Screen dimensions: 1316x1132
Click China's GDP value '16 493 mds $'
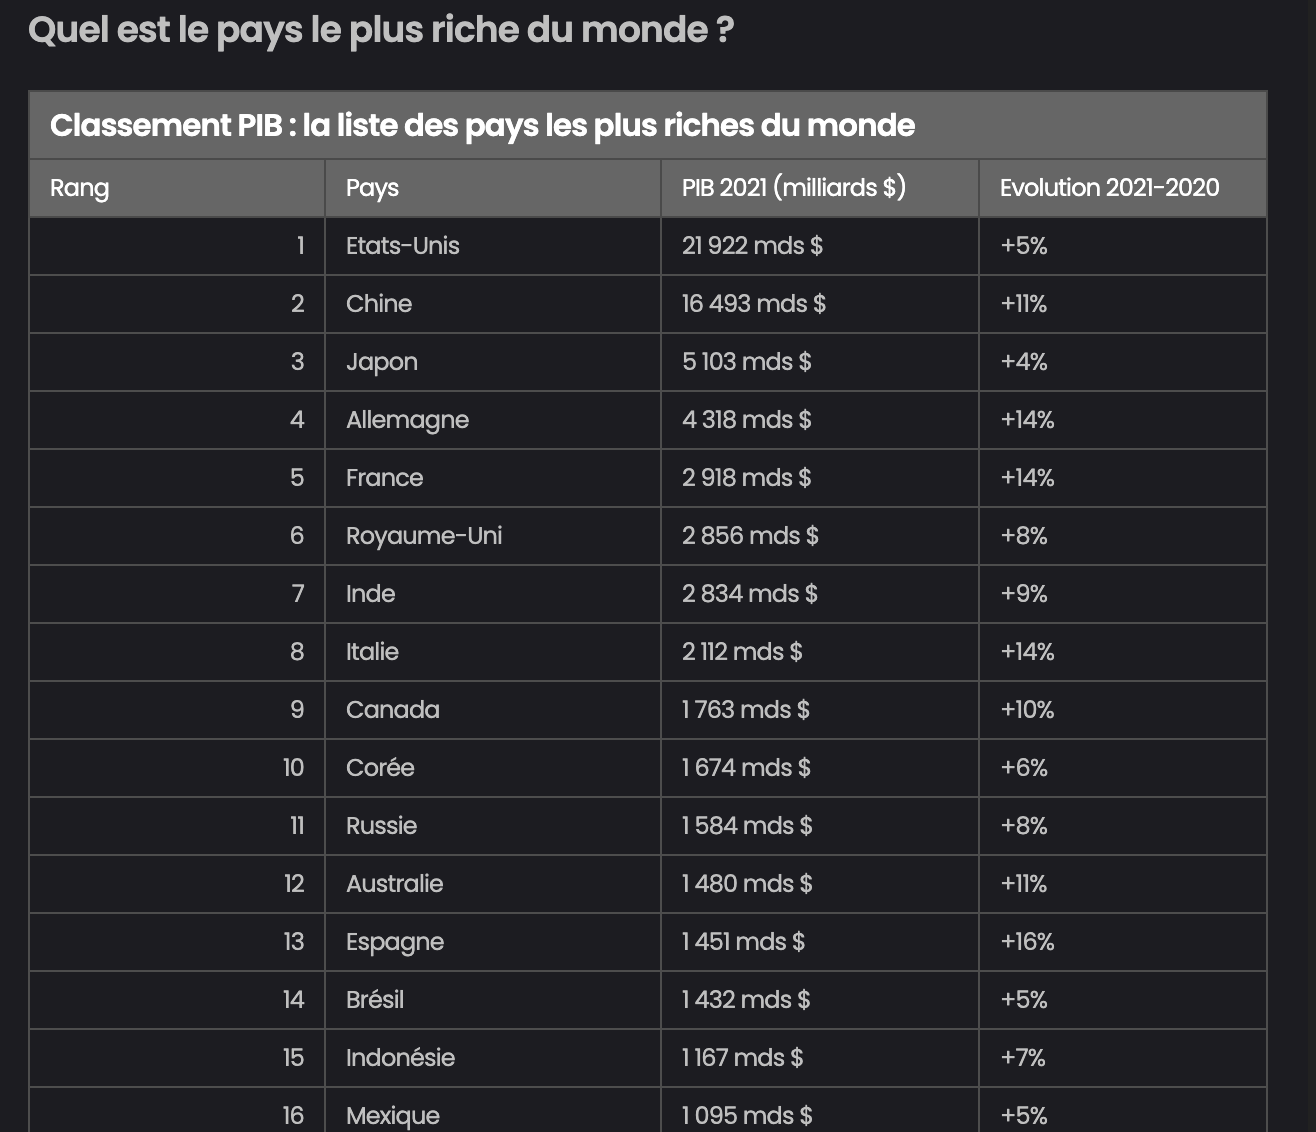tap(753, 304)
